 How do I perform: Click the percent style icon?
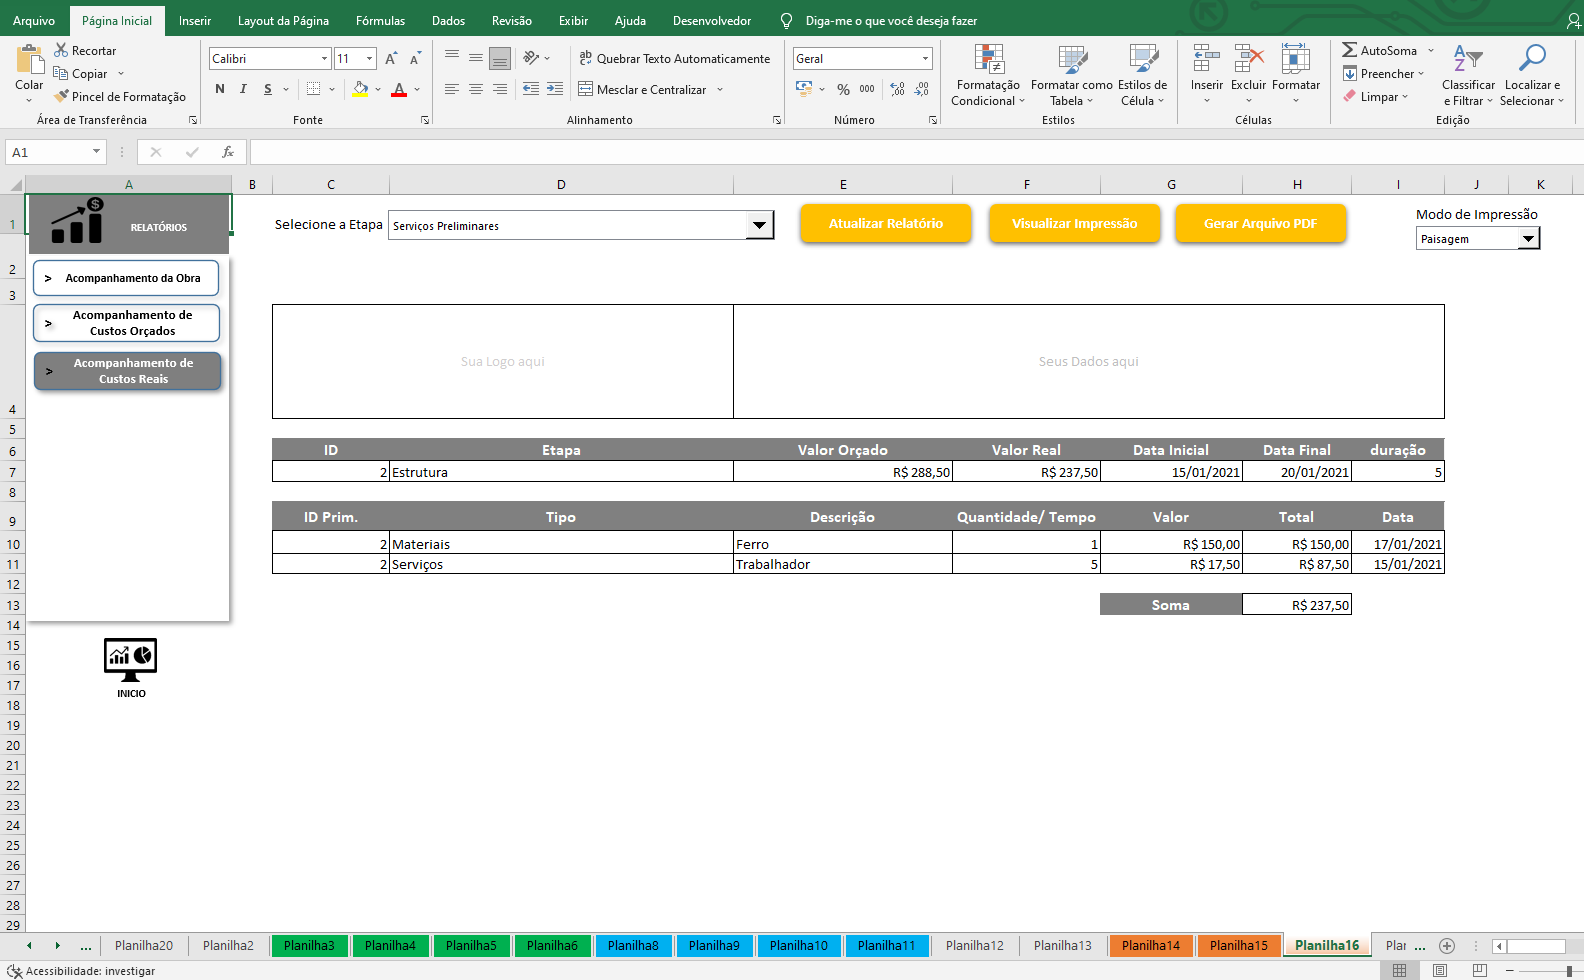[x=843, y=90]
